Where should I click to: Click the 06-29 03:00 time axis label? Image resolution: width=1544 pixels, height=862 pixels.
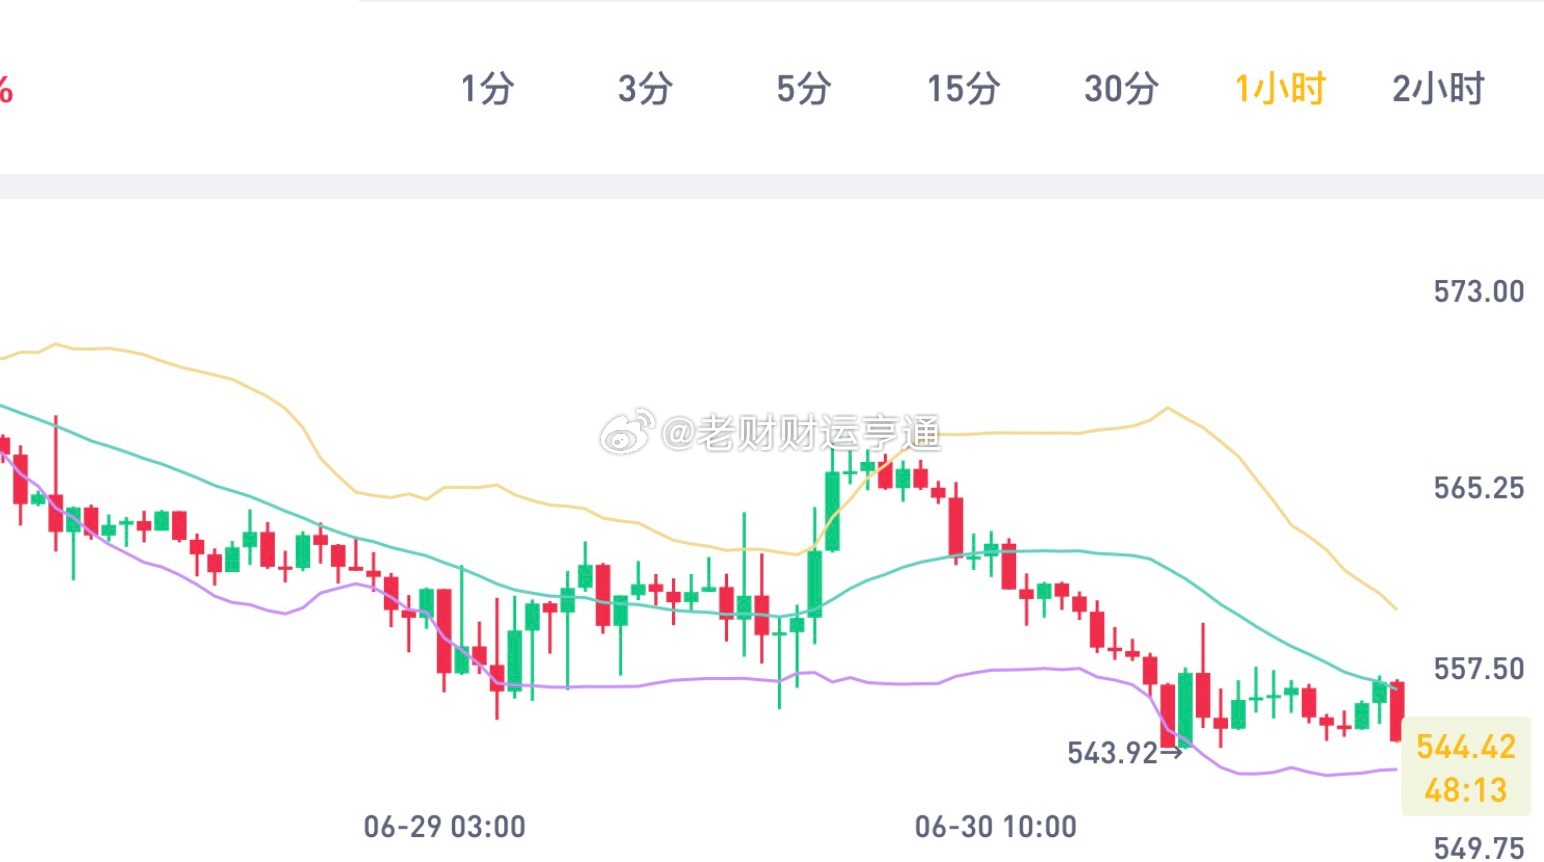pyautogui.click(x=444, y=827)
